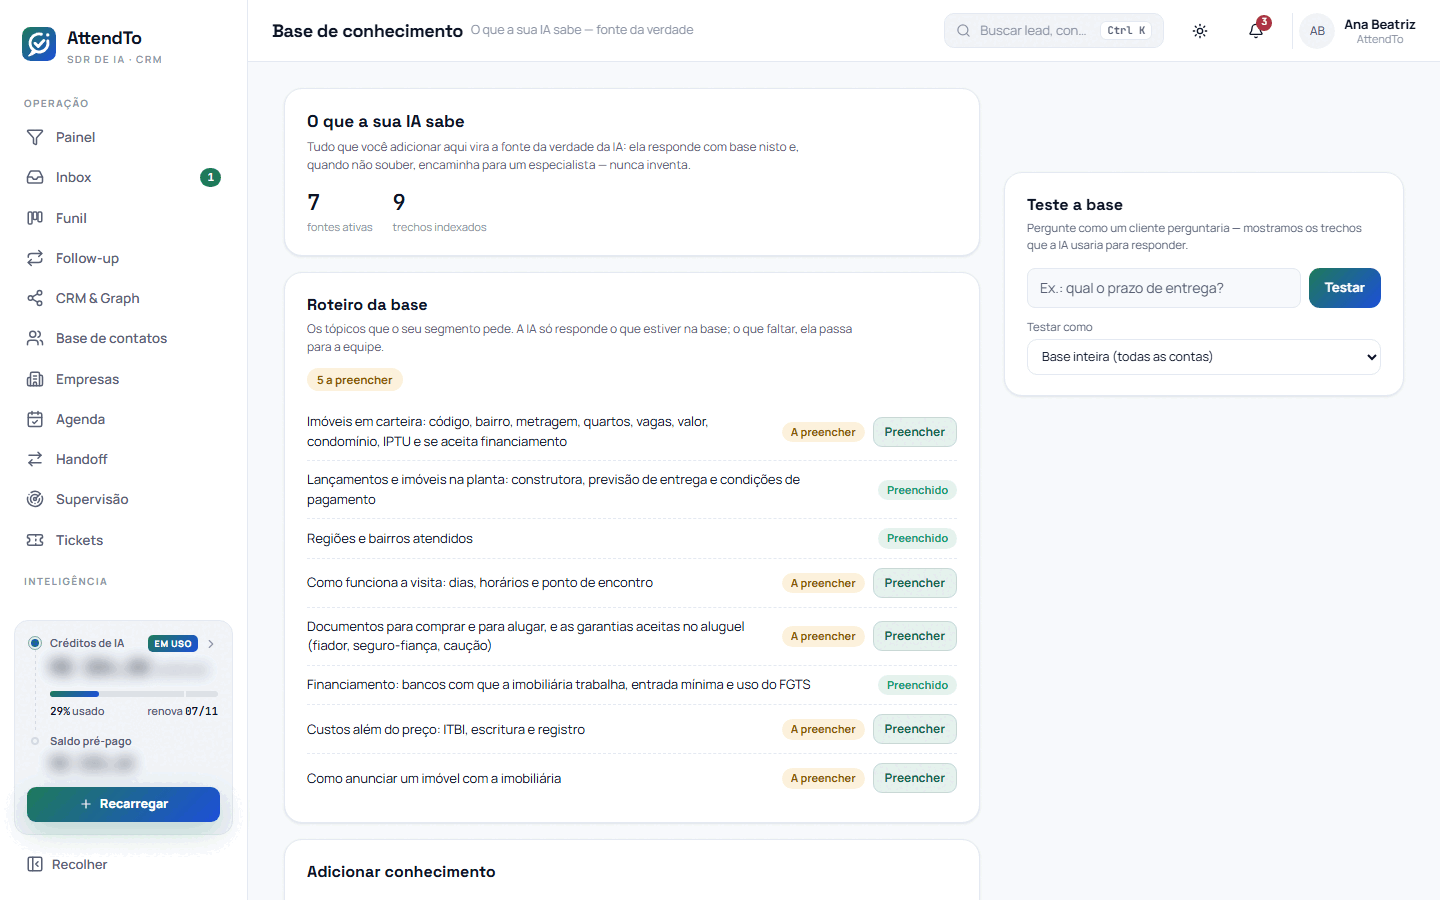Navigate to Tickets in the sidebar
The height and width of the screenshot is (900, 1440).
pos(124,540)
